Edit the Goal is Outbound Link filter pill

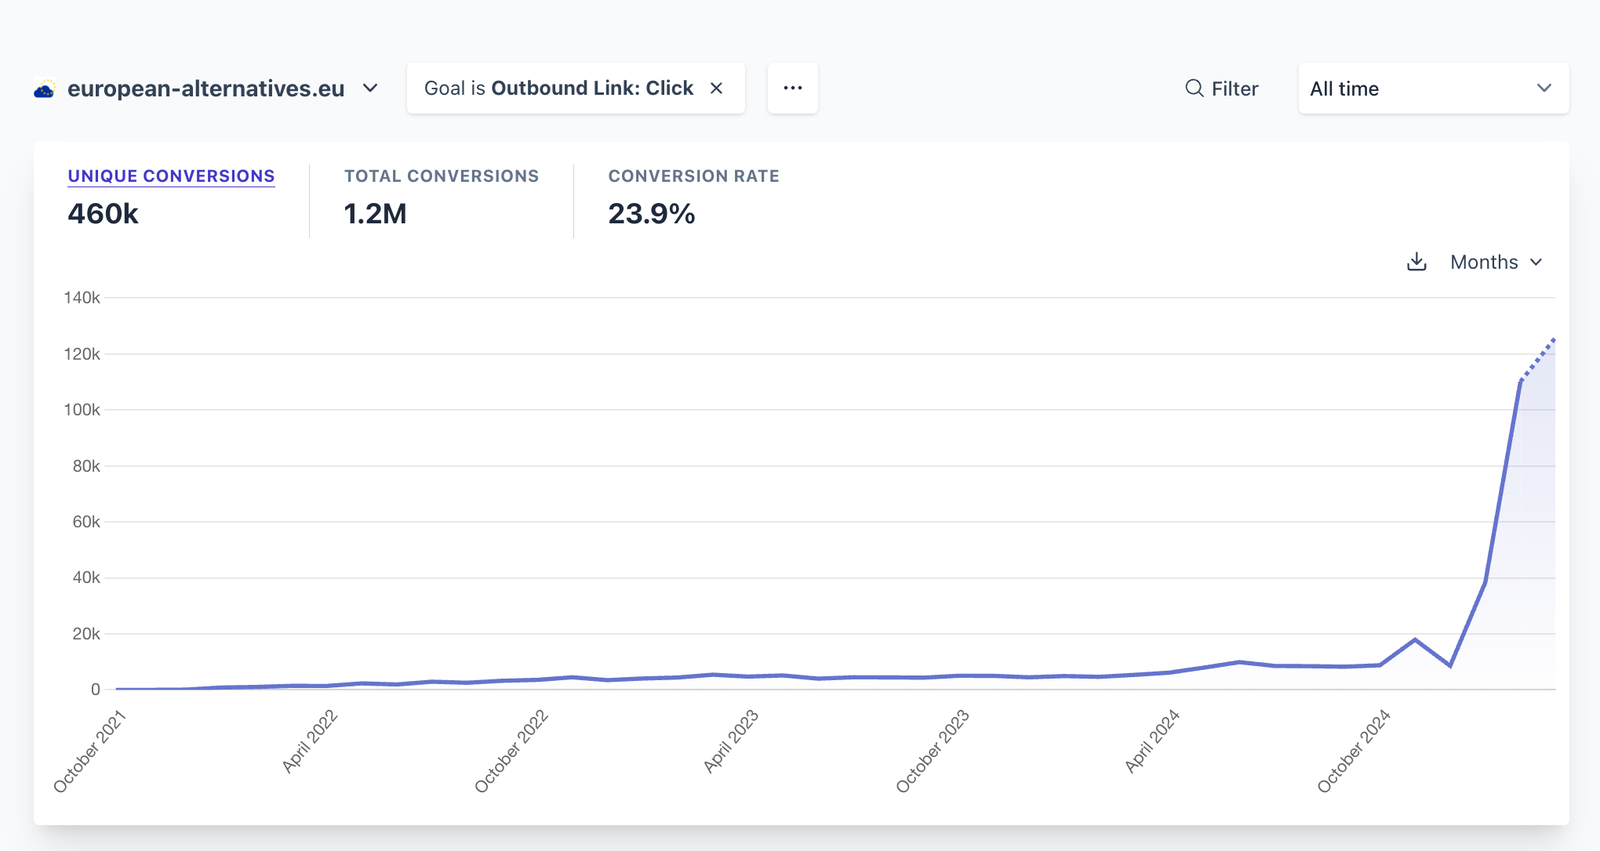coord(558,88)
